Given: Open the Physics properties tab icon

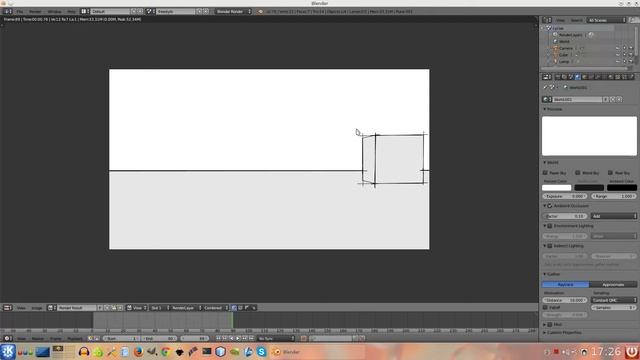Looking at the screenshot, I should [631, 77].
